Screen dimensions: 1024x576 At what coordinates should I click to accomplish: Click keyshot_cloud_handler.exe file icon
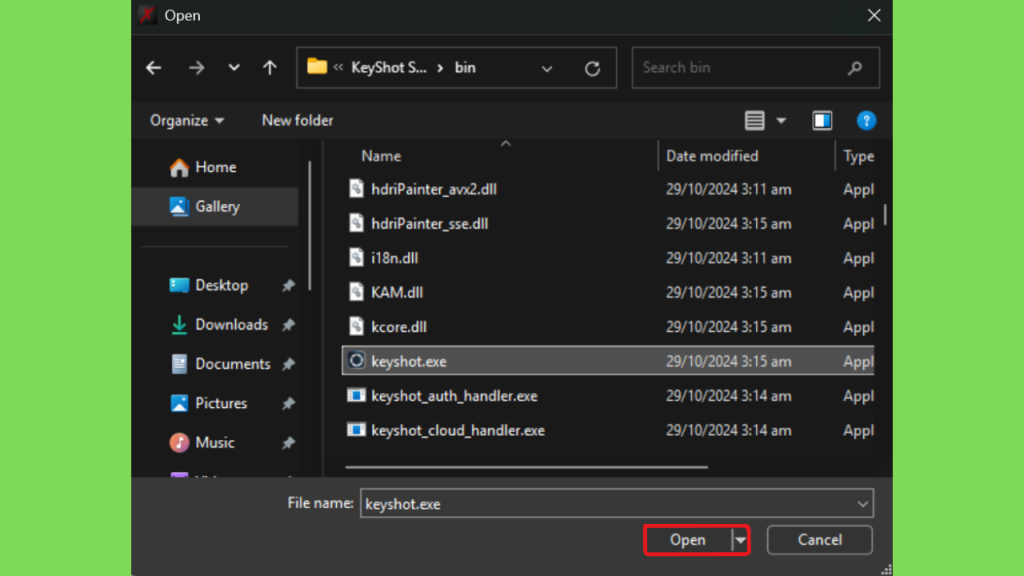[356, 430]
